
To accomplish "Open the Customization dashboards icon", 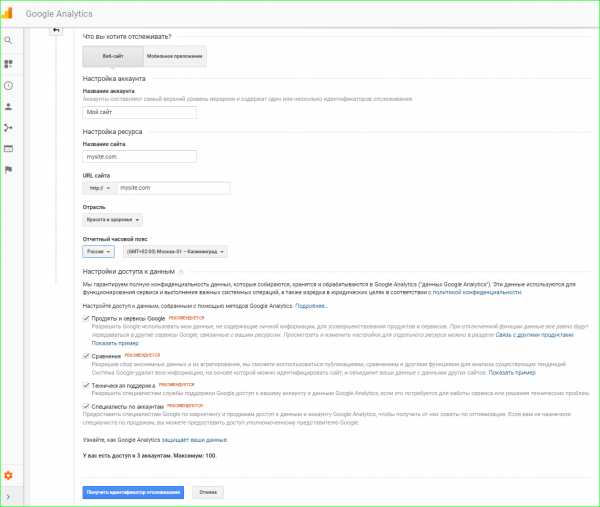I will point(8,63).
